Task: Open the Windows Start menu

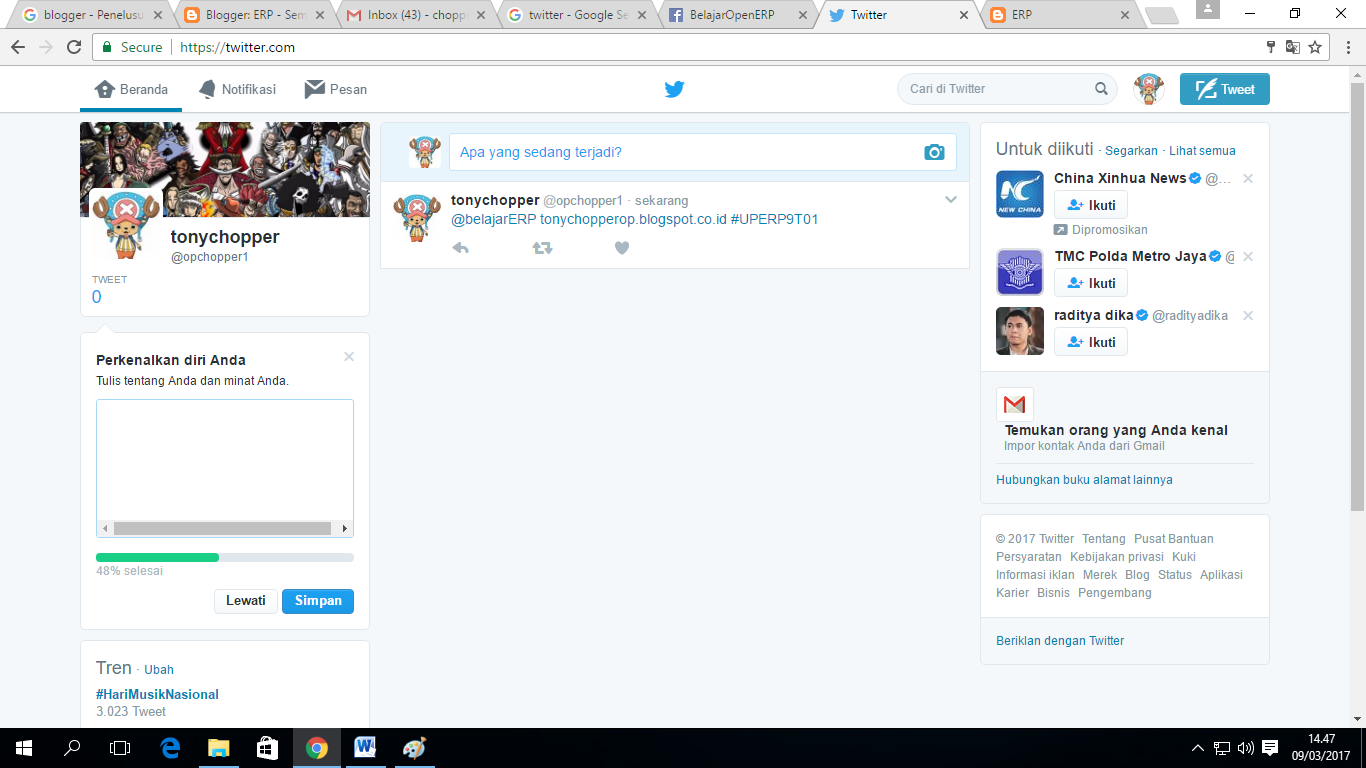Action: (23, 748)
